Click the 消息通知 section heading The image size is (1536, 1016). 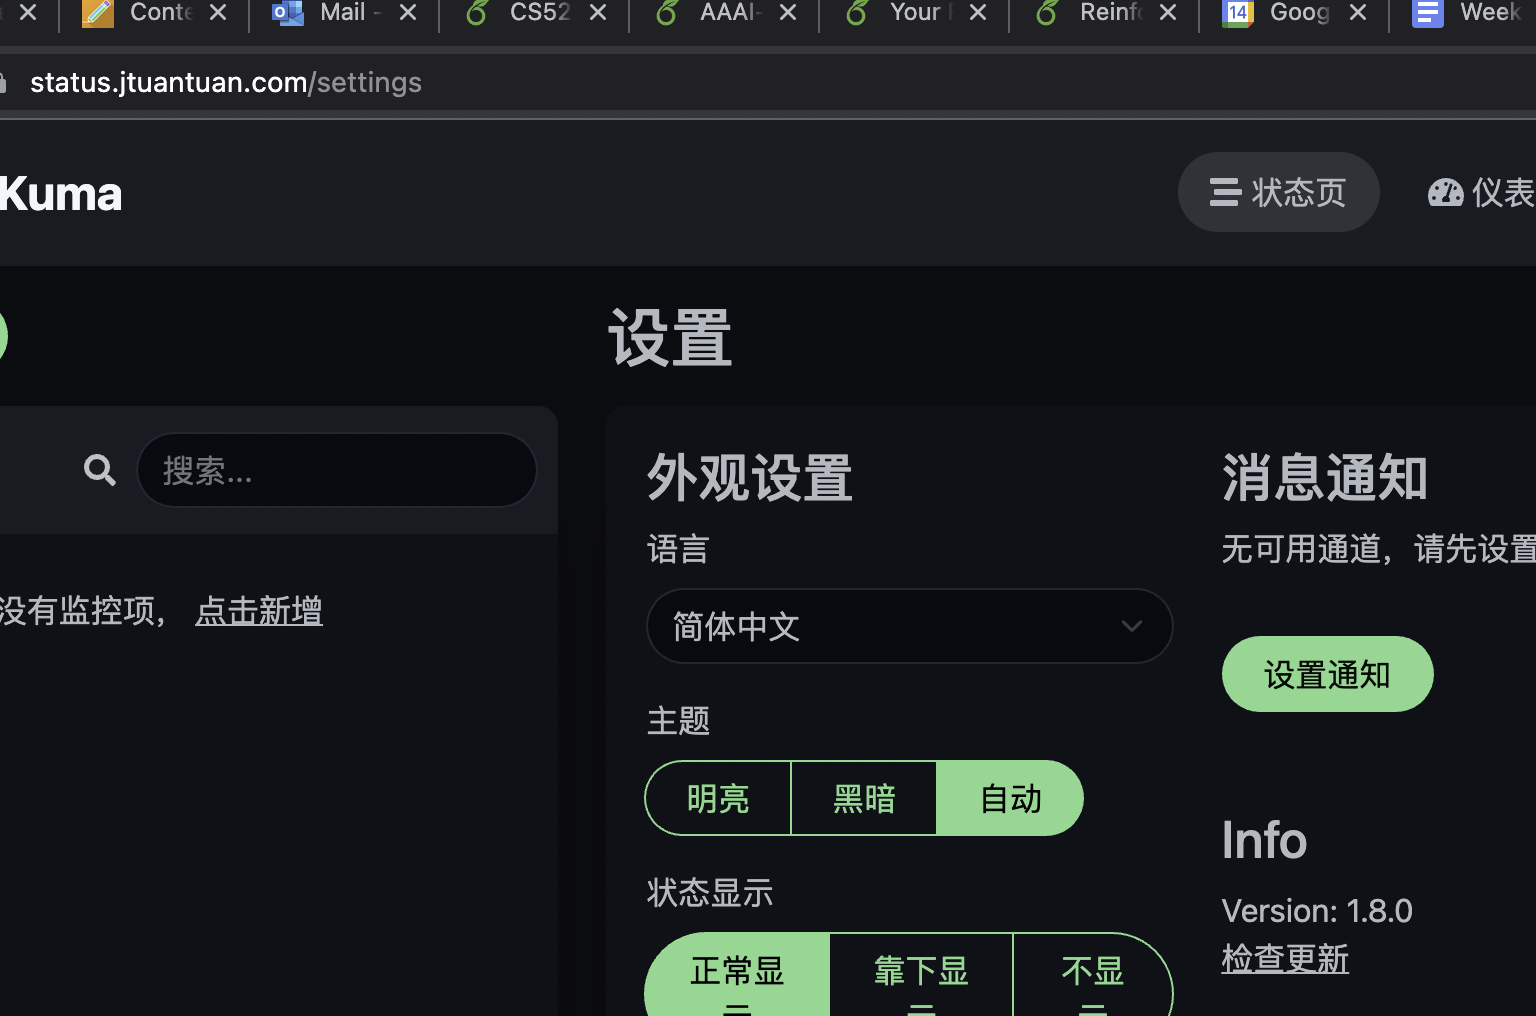[1325, 477]
